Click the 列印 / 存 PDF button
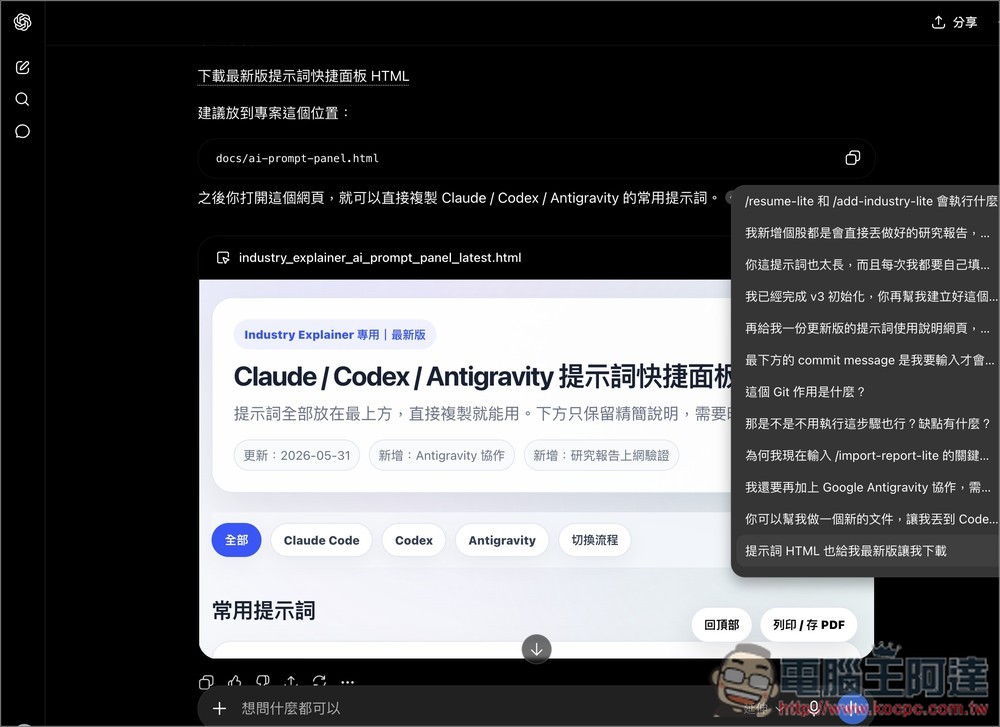The width and height of the screenshot is (1000, 727). (809, 625)
